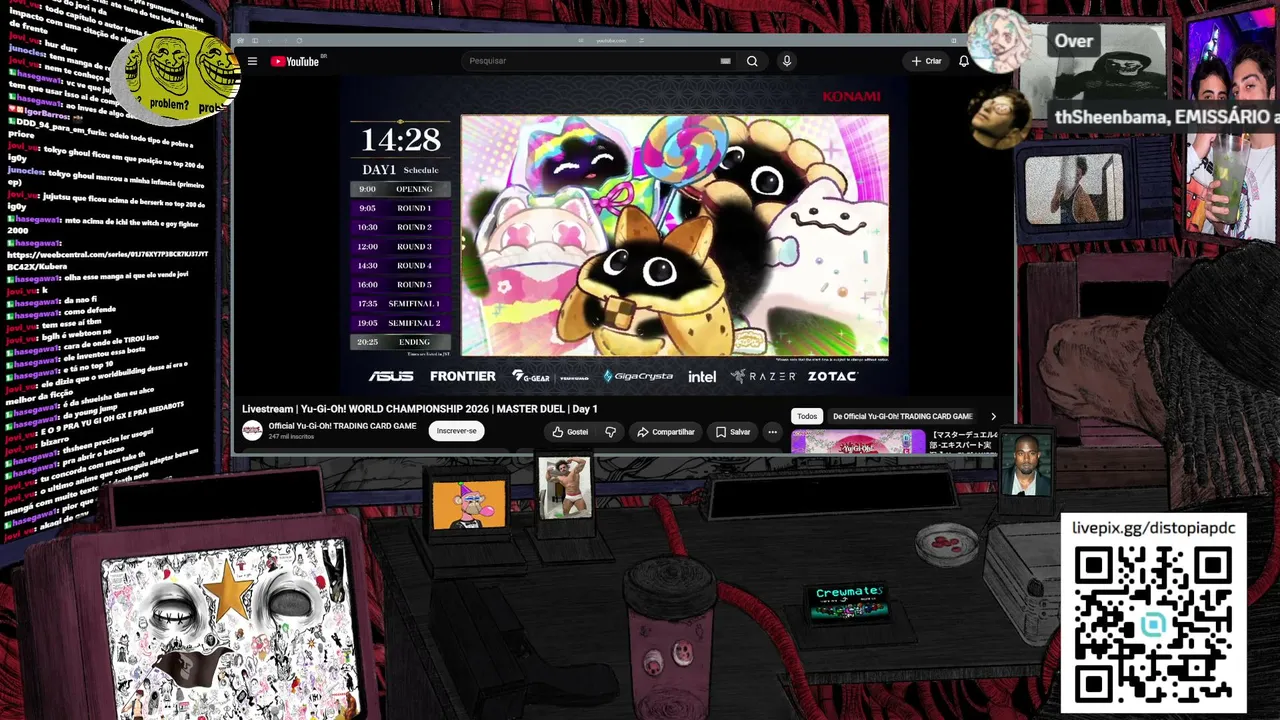Click the FRONTIER sponsor logo

463,376
